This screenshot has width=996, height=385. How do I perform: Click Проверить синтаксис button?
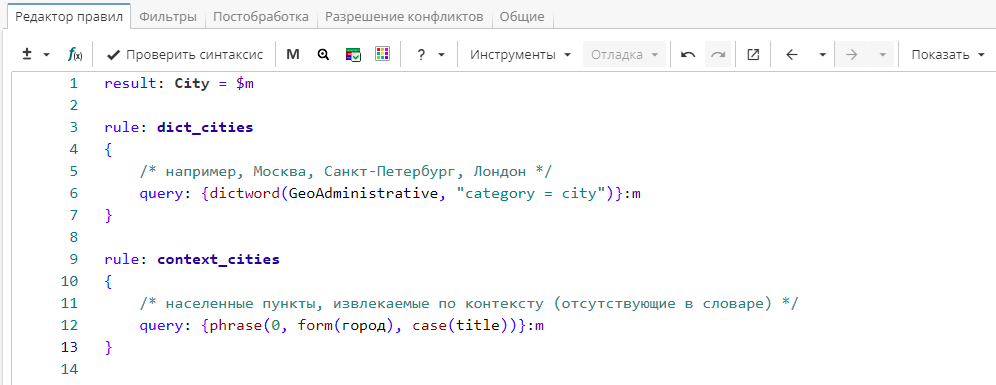pyautogui.click(x=185, y=55)
